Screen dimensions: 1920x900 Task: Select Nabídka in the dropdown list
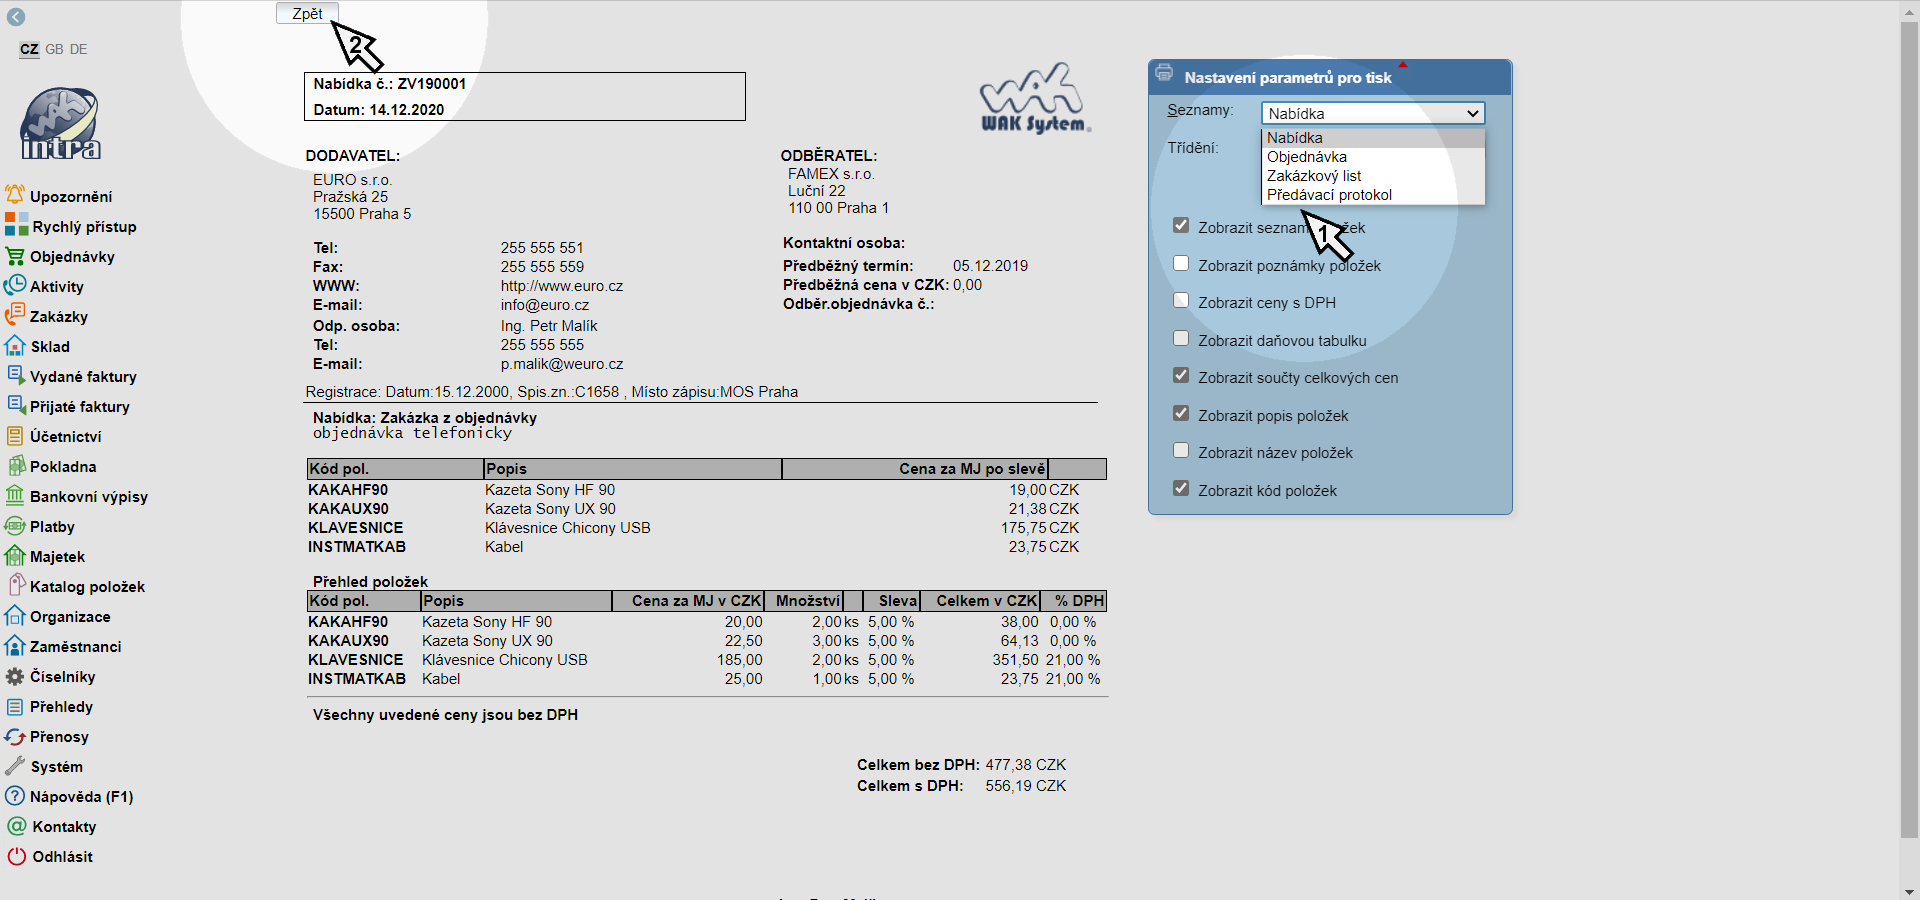click(x=1373, y=138)
